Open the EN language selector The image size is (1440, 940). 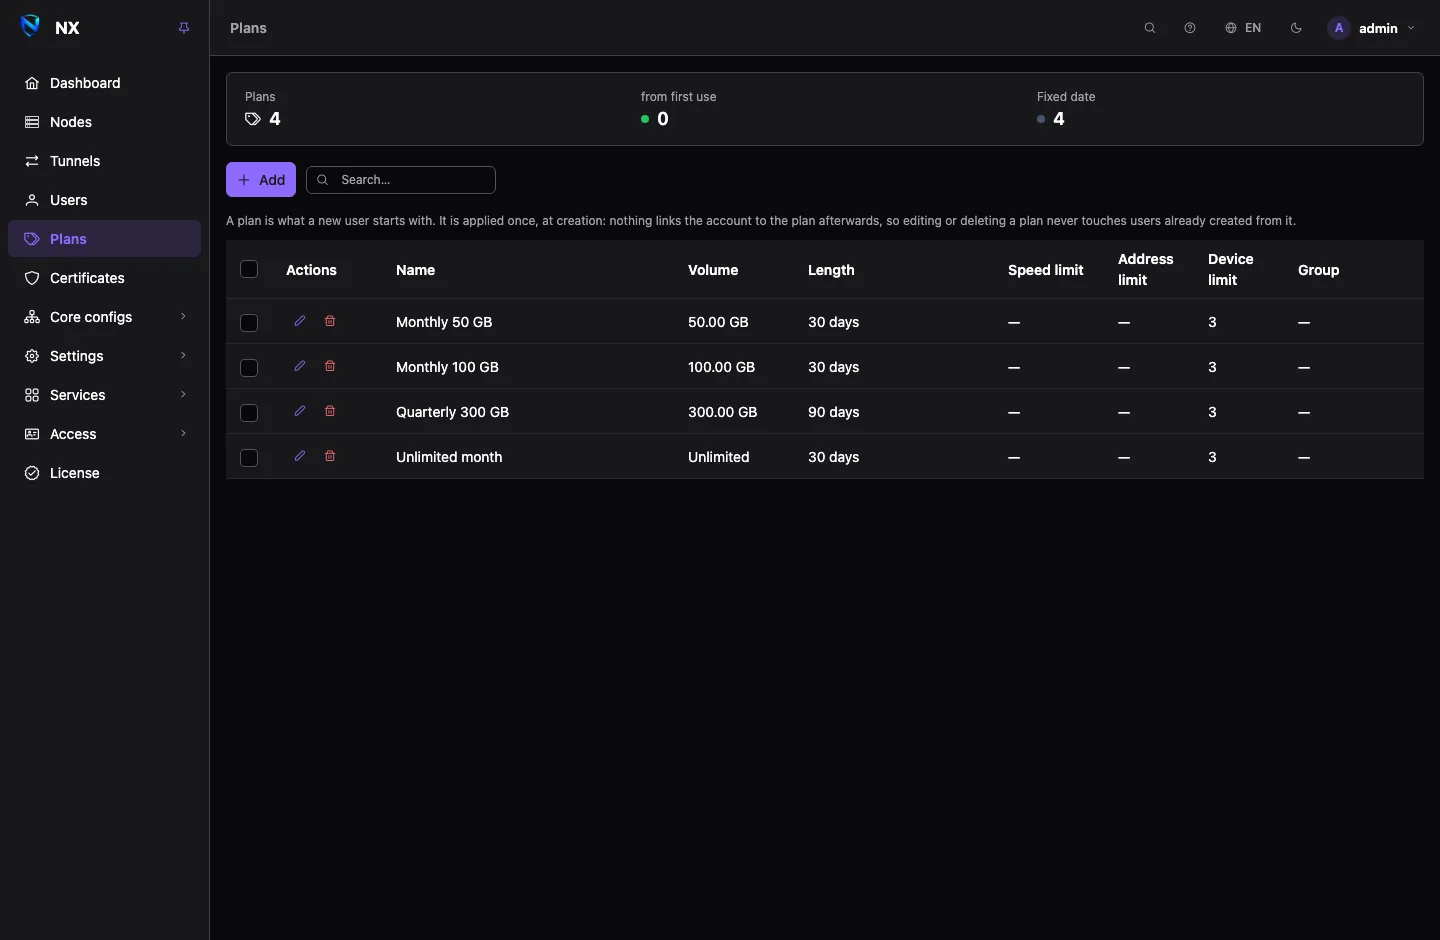(x=1243, y=28)
